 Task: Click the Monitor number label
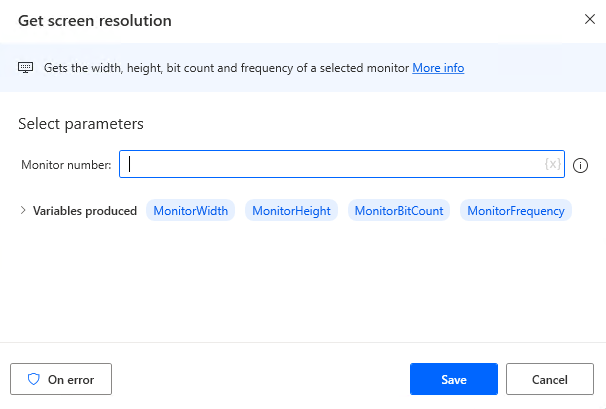(66, 165)
